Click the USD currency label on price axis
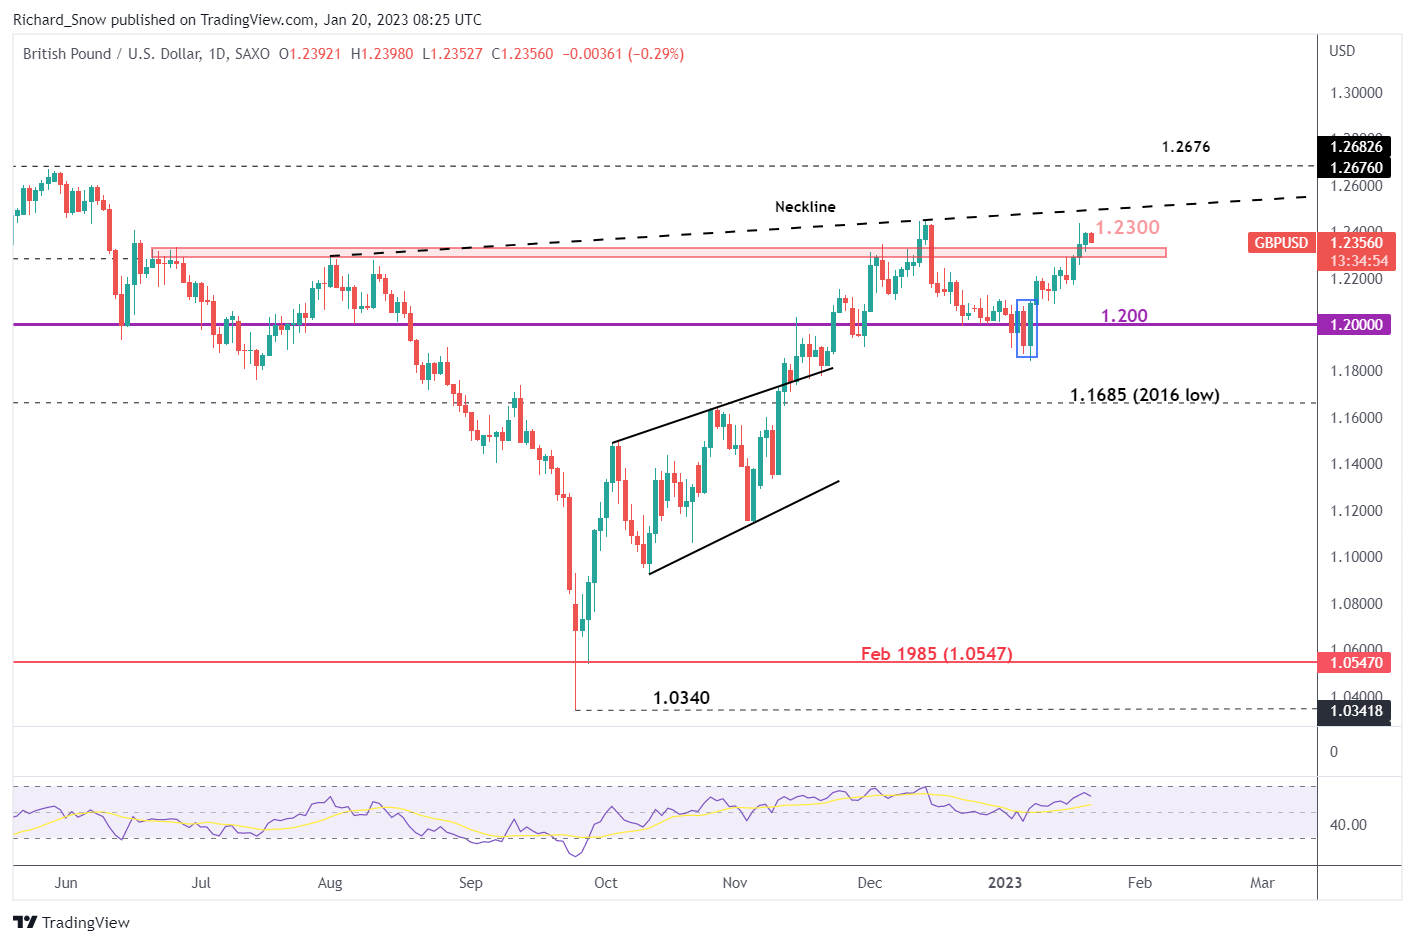The image size is (1415, 944). (x=1342, y=51)
